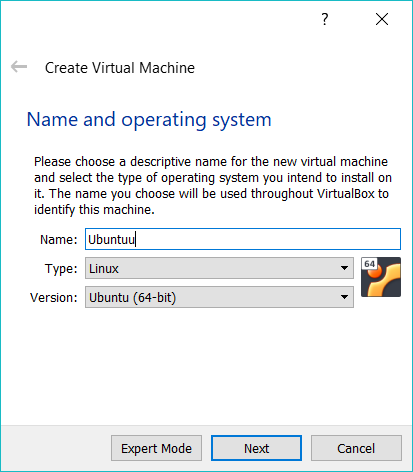Click the description paragraph starting 'Please choose'
This screenshot has width=413, height=472.
pyautogui.click(x=213, y=186)
